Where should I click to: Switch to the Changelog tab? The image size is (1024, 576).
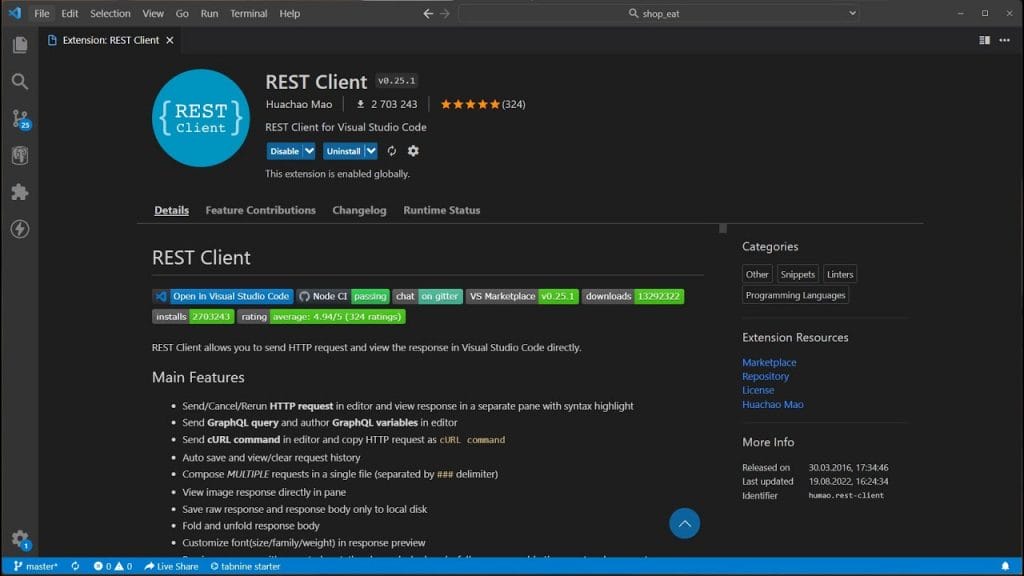[x=359, y=210]
